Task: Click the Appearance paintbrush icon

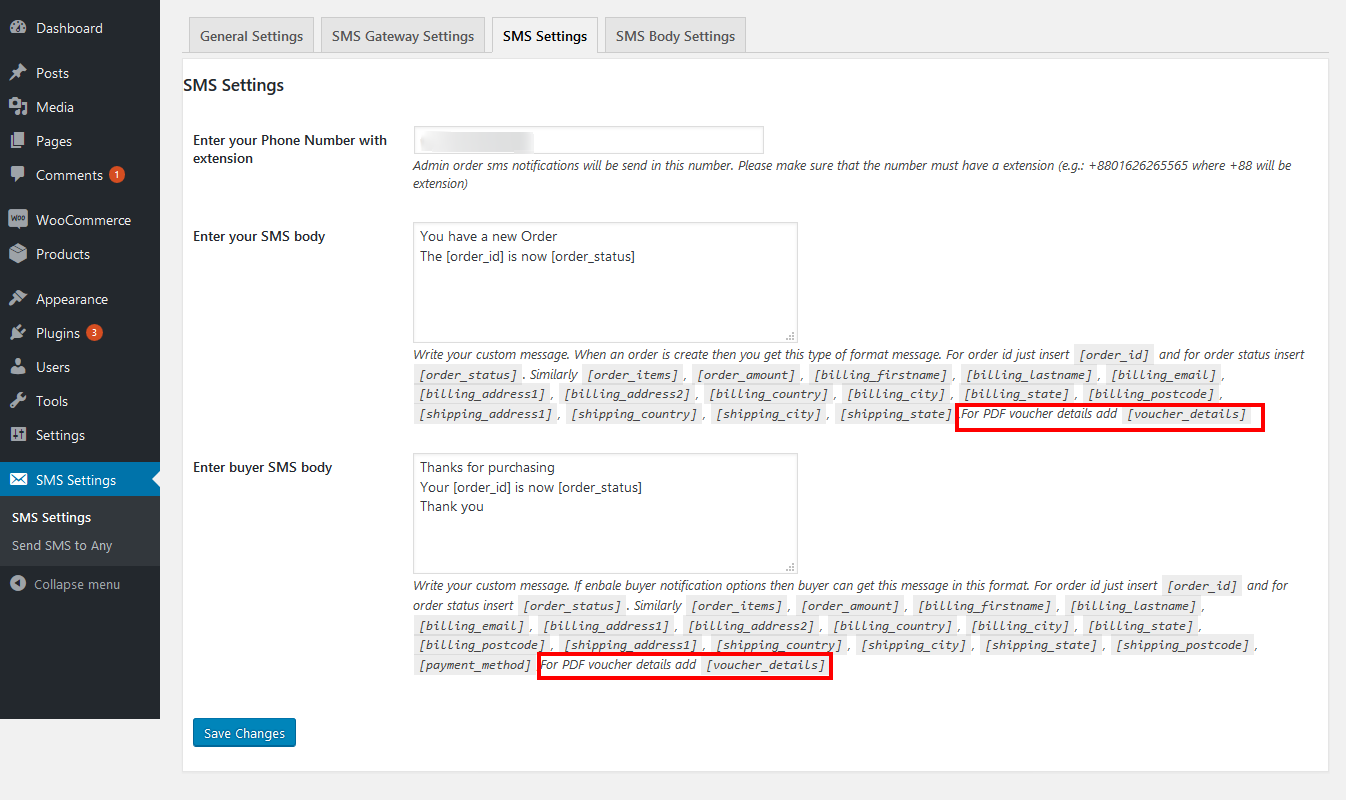Action: point(18,299)
